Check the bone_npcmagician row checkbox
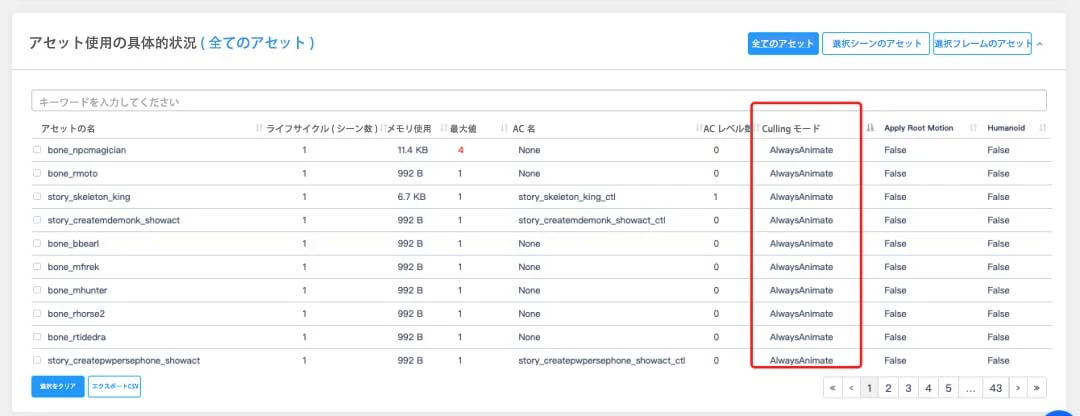Screen dimensions: 1080x416 click(x=37, y=150)
